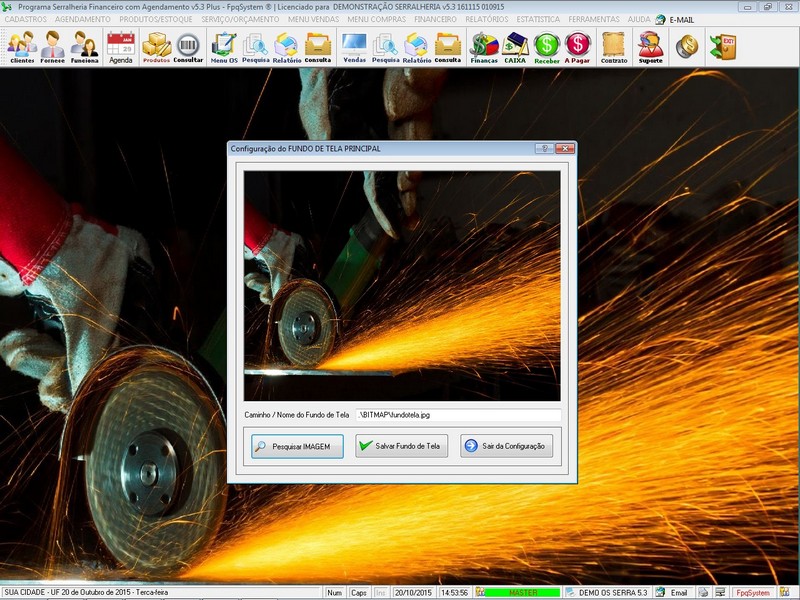
Task: Open the FINANCEIRO menu
Action: pyautogui.click(x=435, y=19)
